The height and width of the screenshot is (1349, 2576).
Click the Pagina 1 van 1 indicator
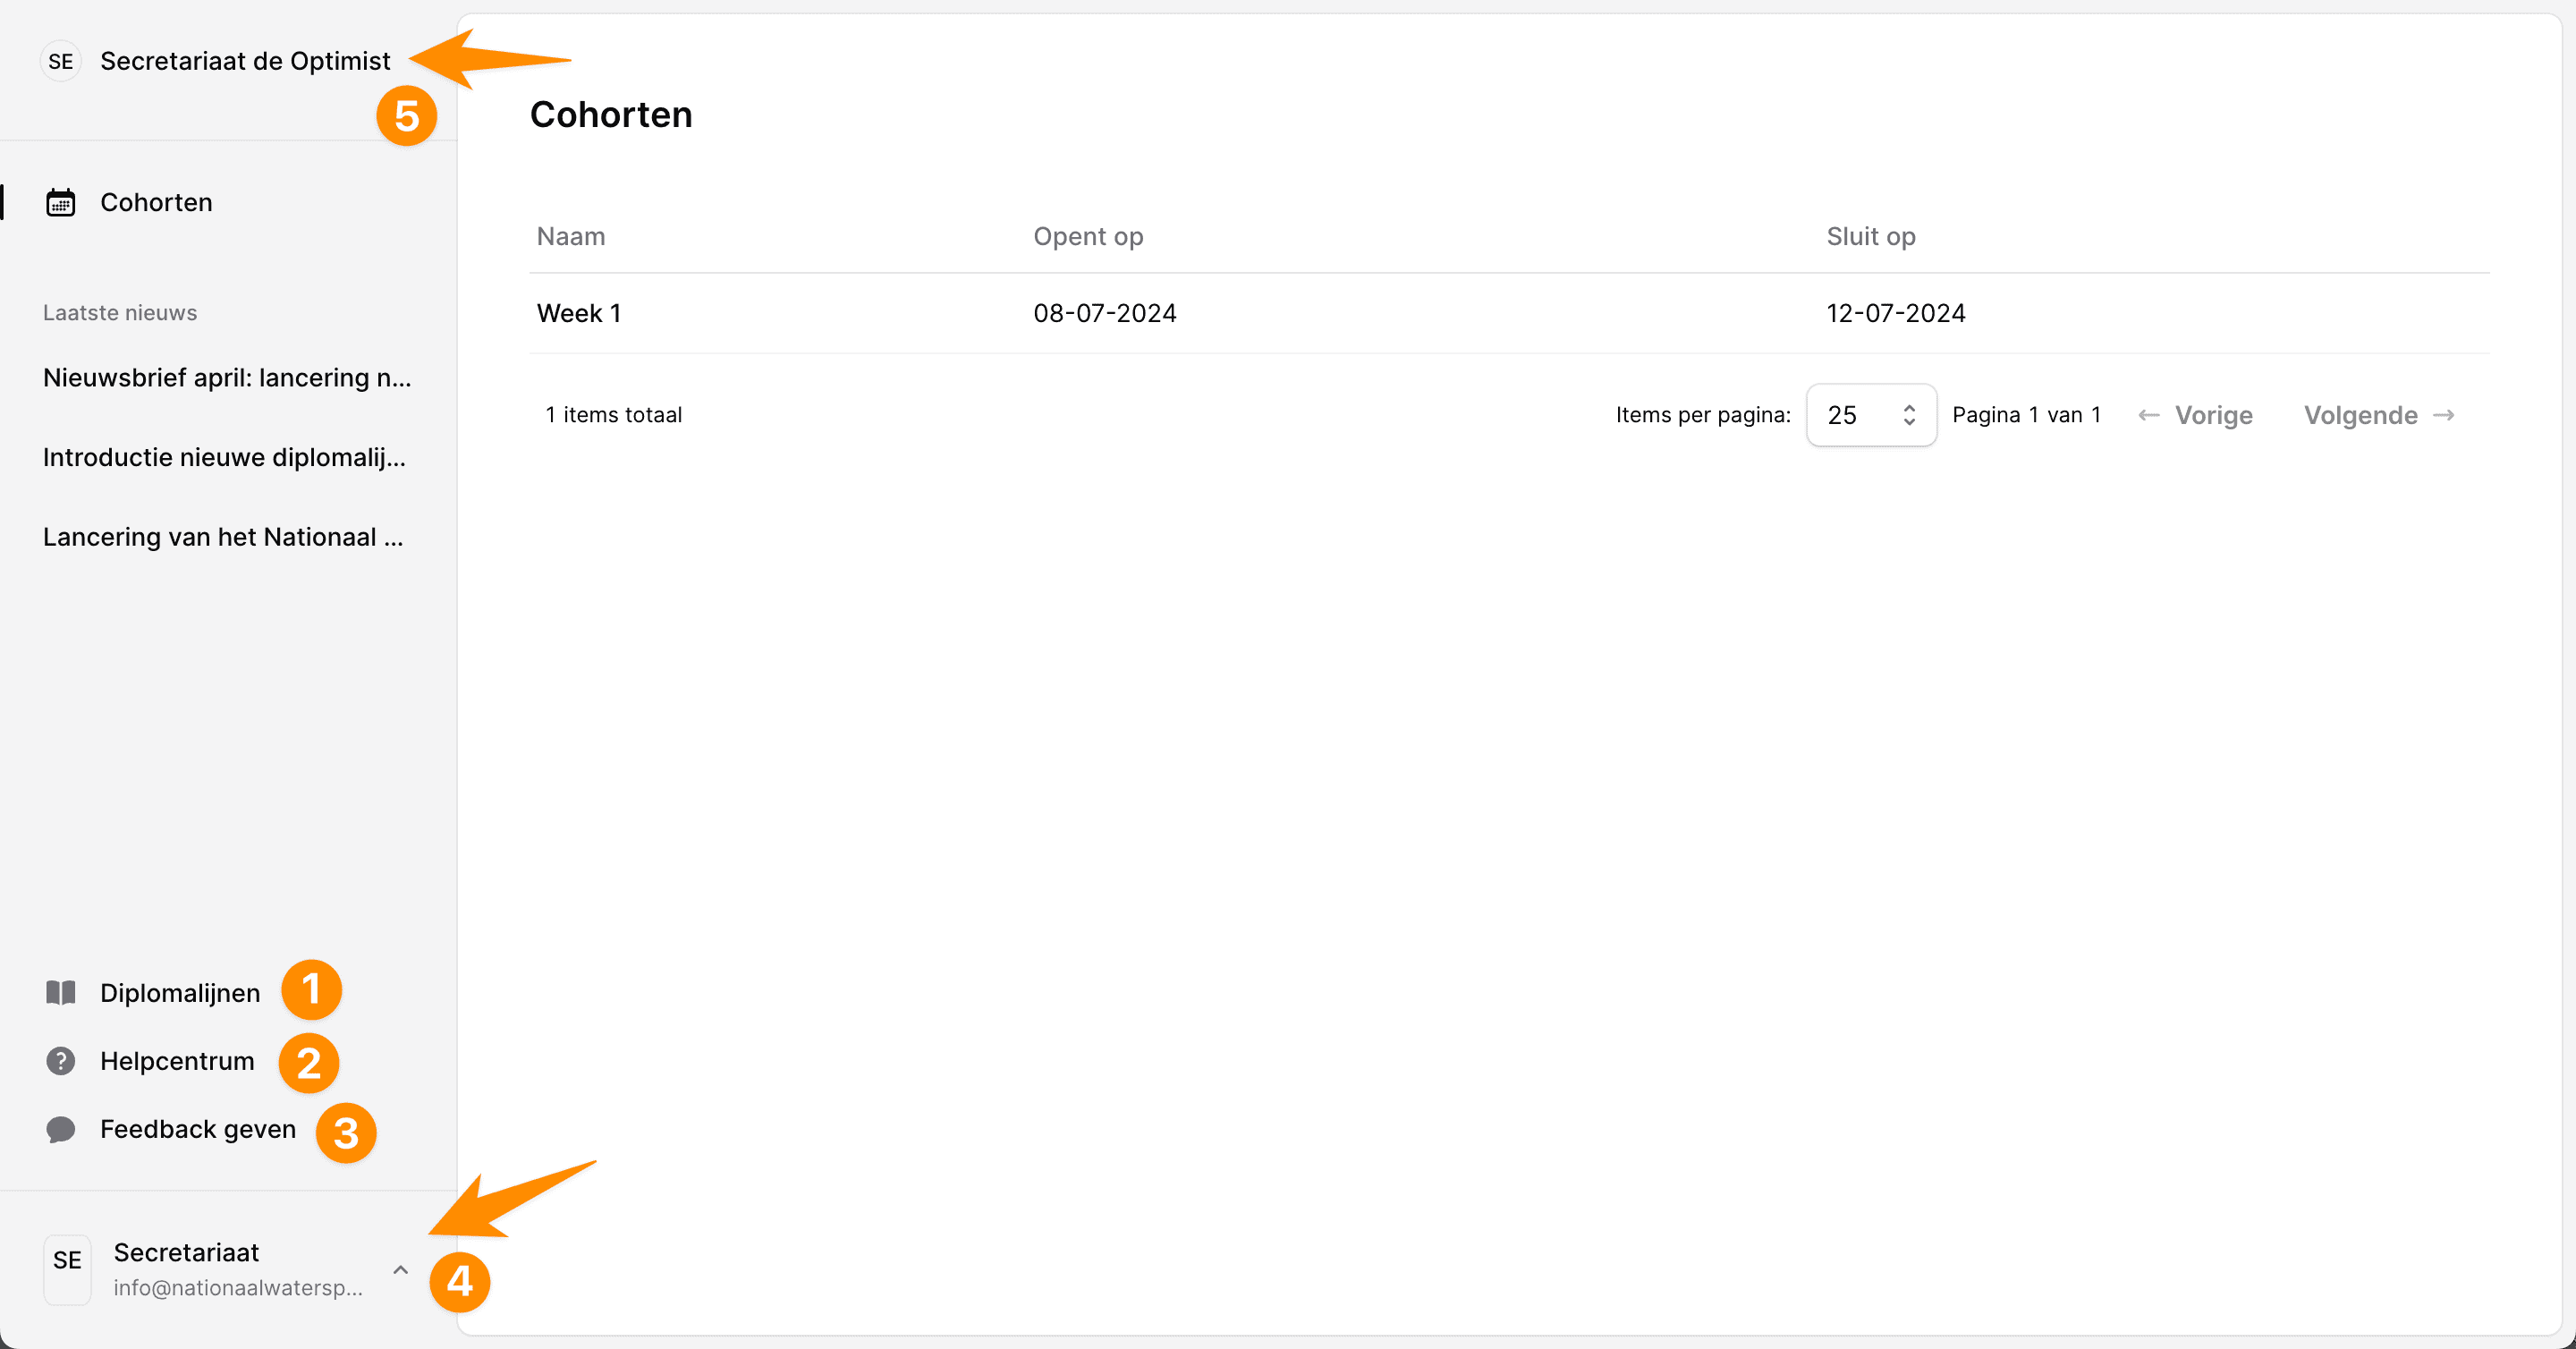coord(2026,414)
